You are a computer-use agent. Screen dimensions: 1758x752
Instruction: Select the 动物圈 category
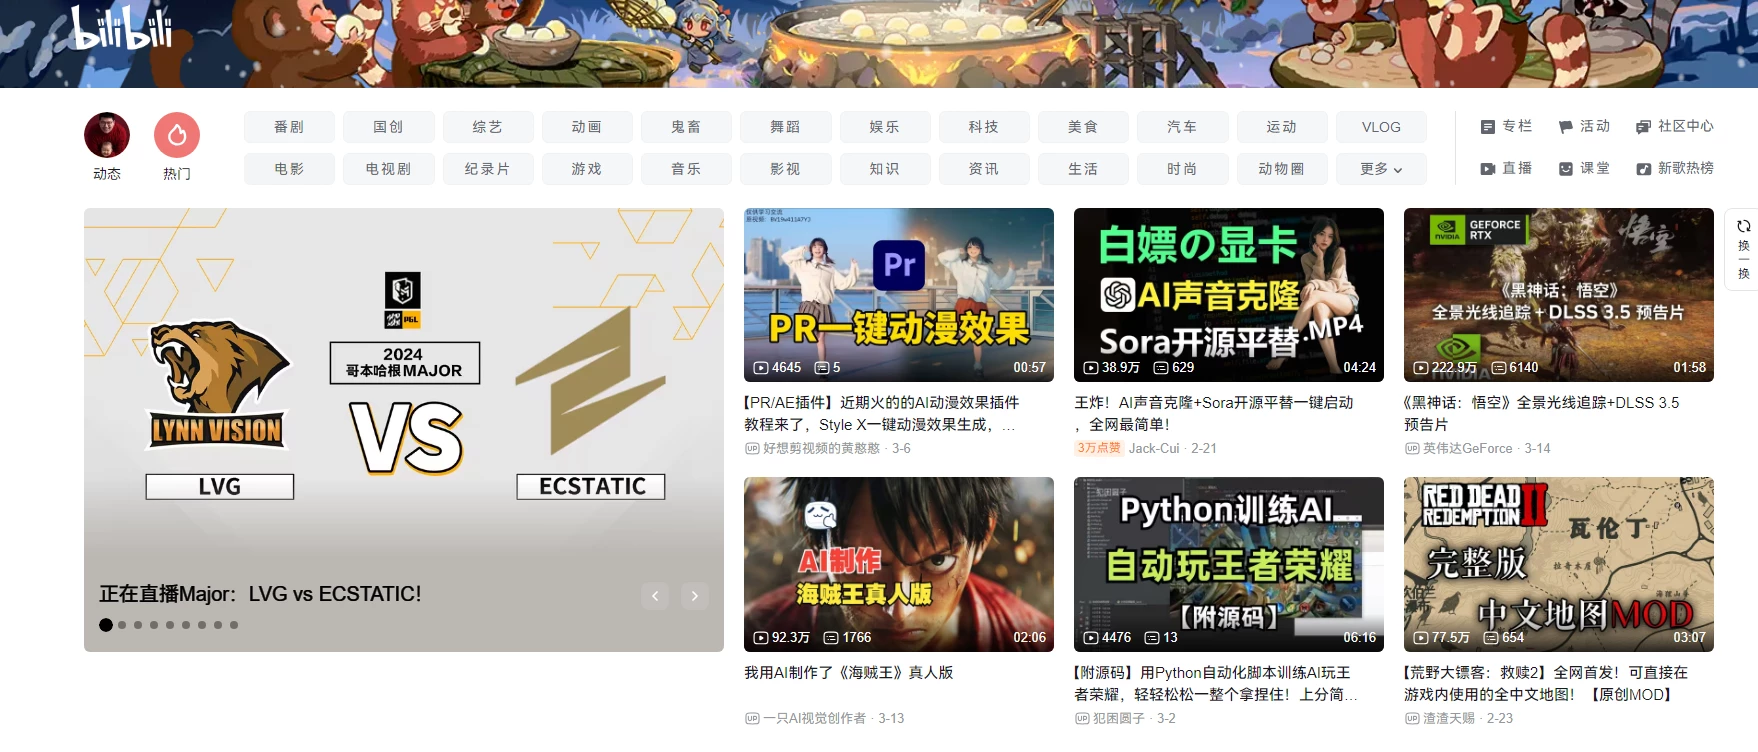tap(1282, 169)
